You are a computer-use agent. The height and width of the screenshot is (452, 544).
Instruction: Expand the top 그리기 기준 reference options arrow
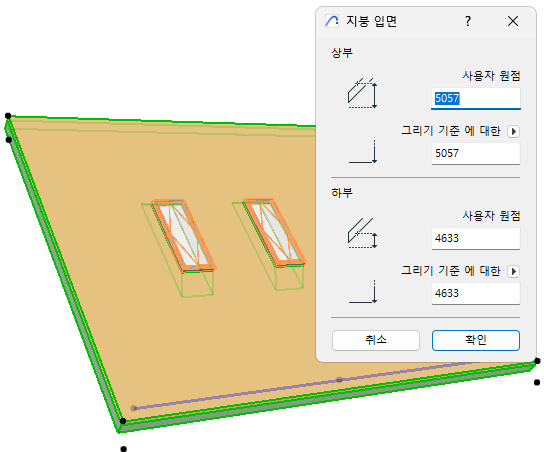click(x=513, y=131)
